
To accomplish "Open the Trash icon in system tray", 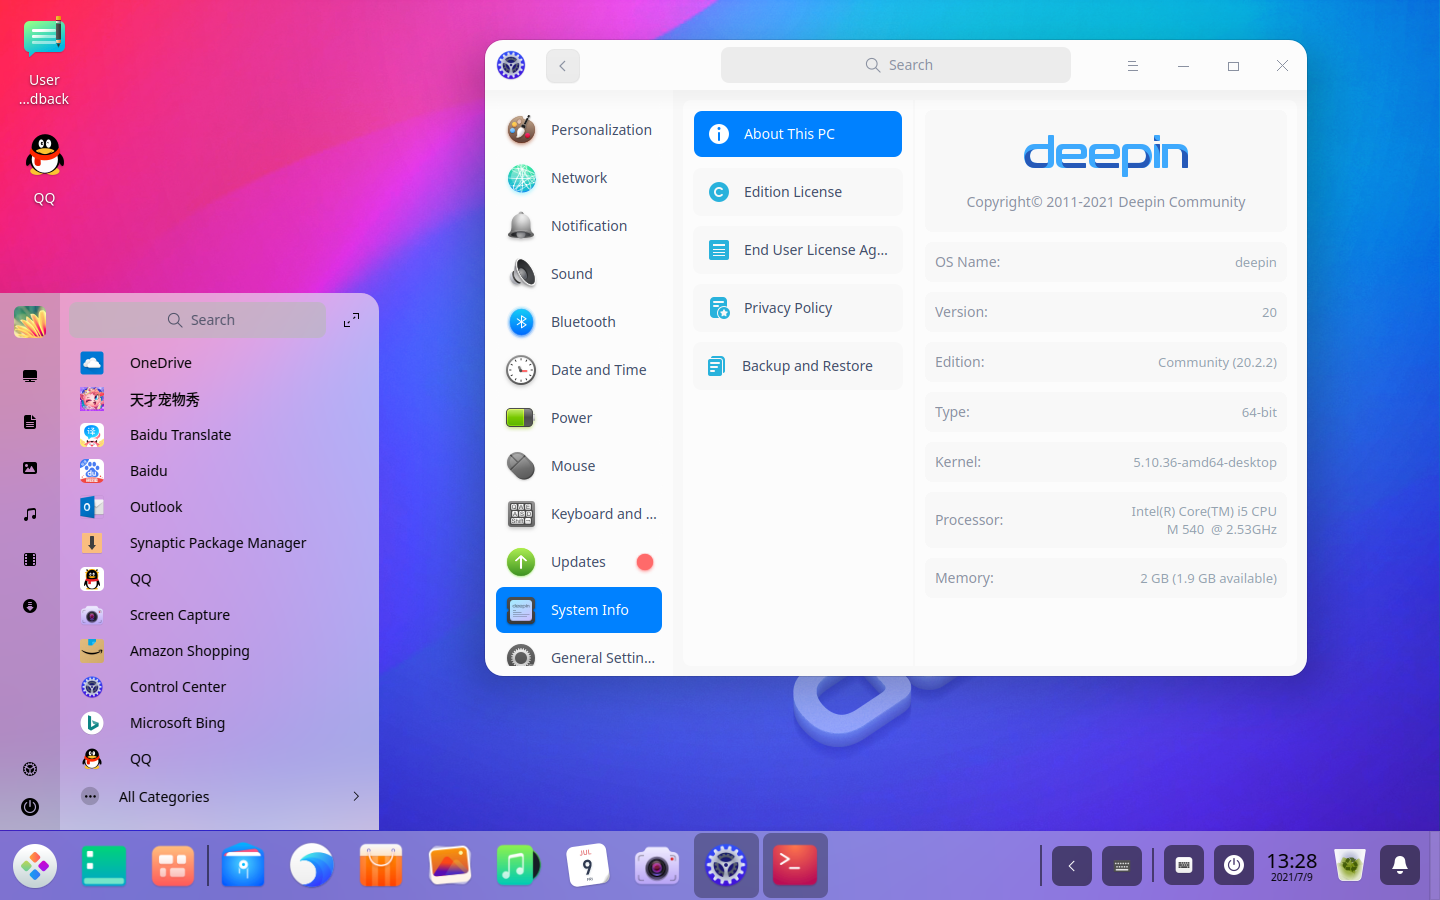I will 1350,866.
